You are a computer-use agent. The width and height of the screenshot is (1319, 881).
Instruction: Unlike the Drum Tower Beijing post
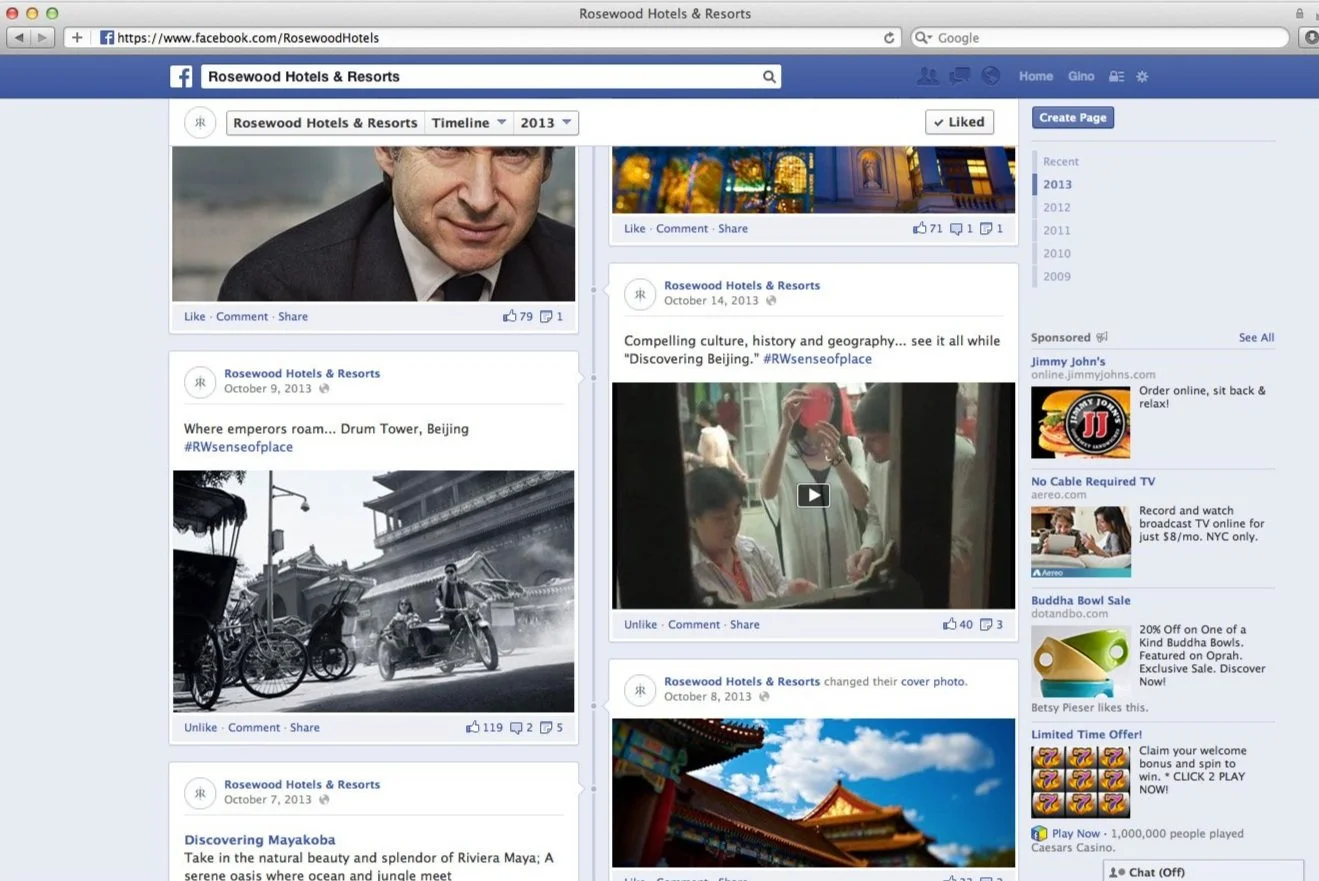click(200, 727)
